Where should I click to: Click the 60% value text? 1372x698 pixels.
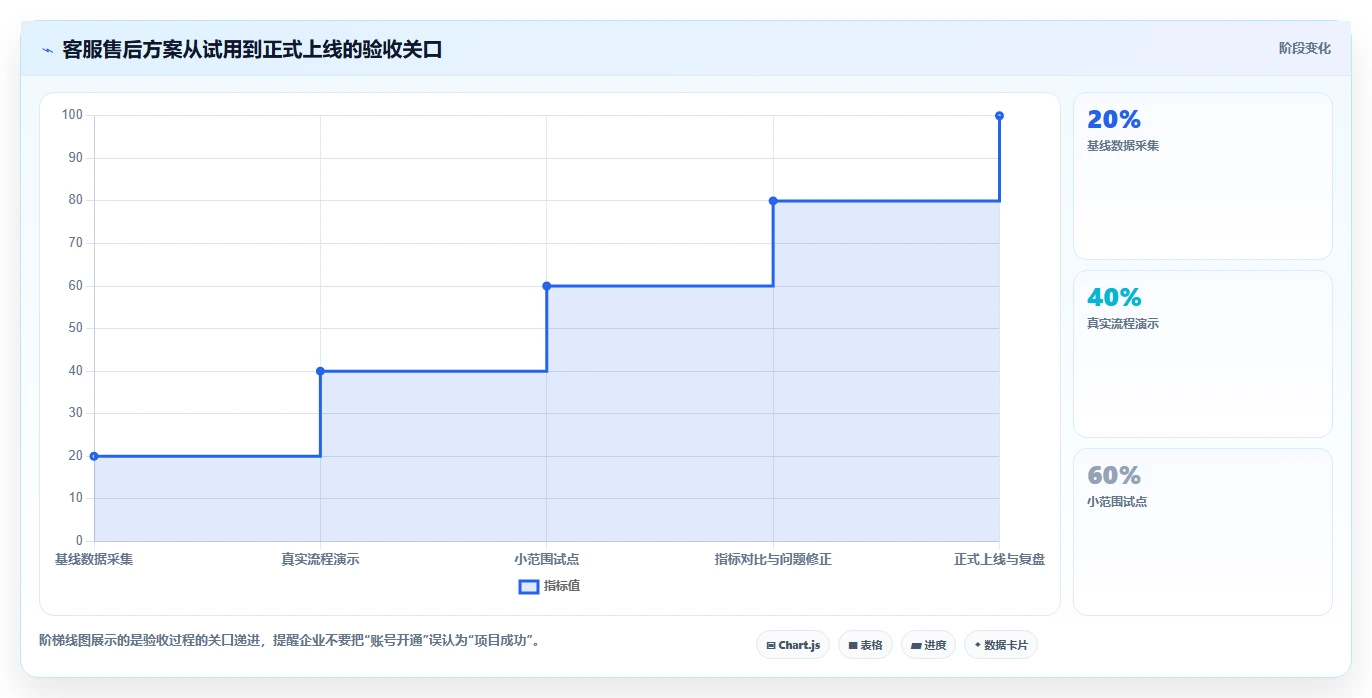(1113, 476)
